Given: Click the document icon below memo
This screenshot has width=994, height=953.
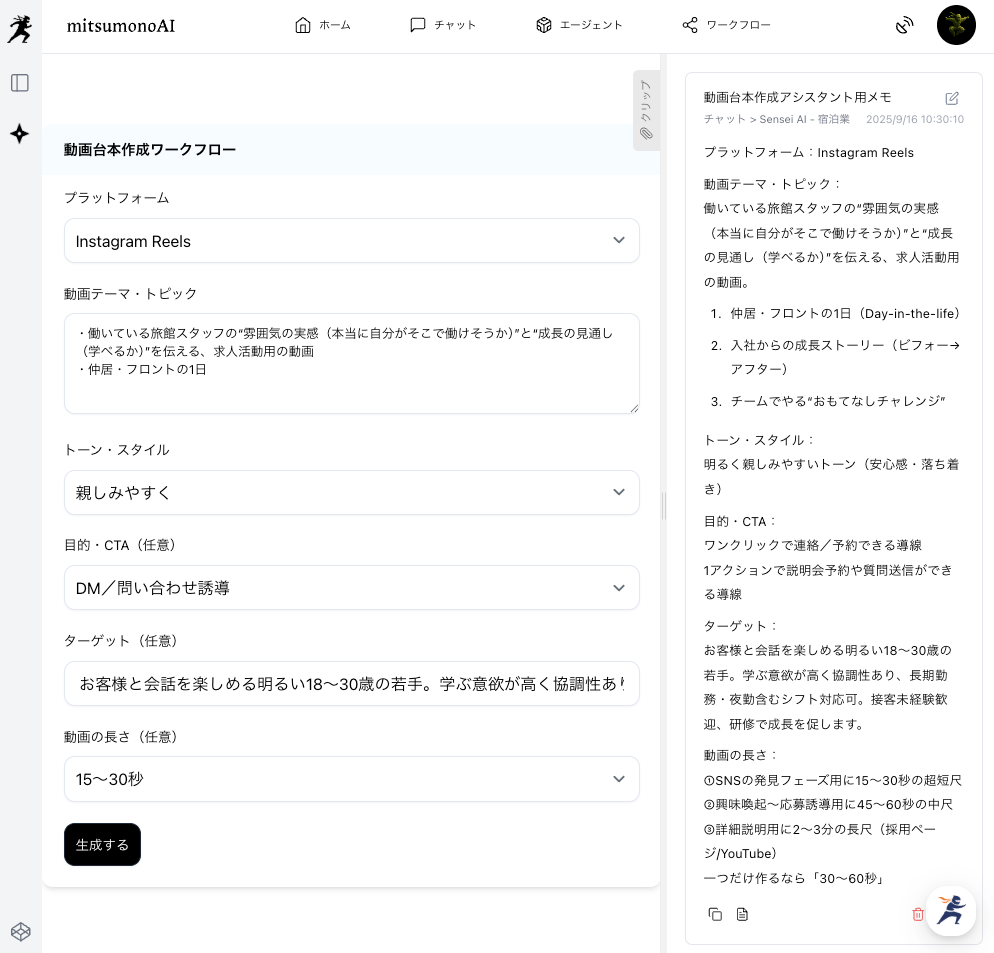Looking at the screenshot, I should click(x=742, y=914).
